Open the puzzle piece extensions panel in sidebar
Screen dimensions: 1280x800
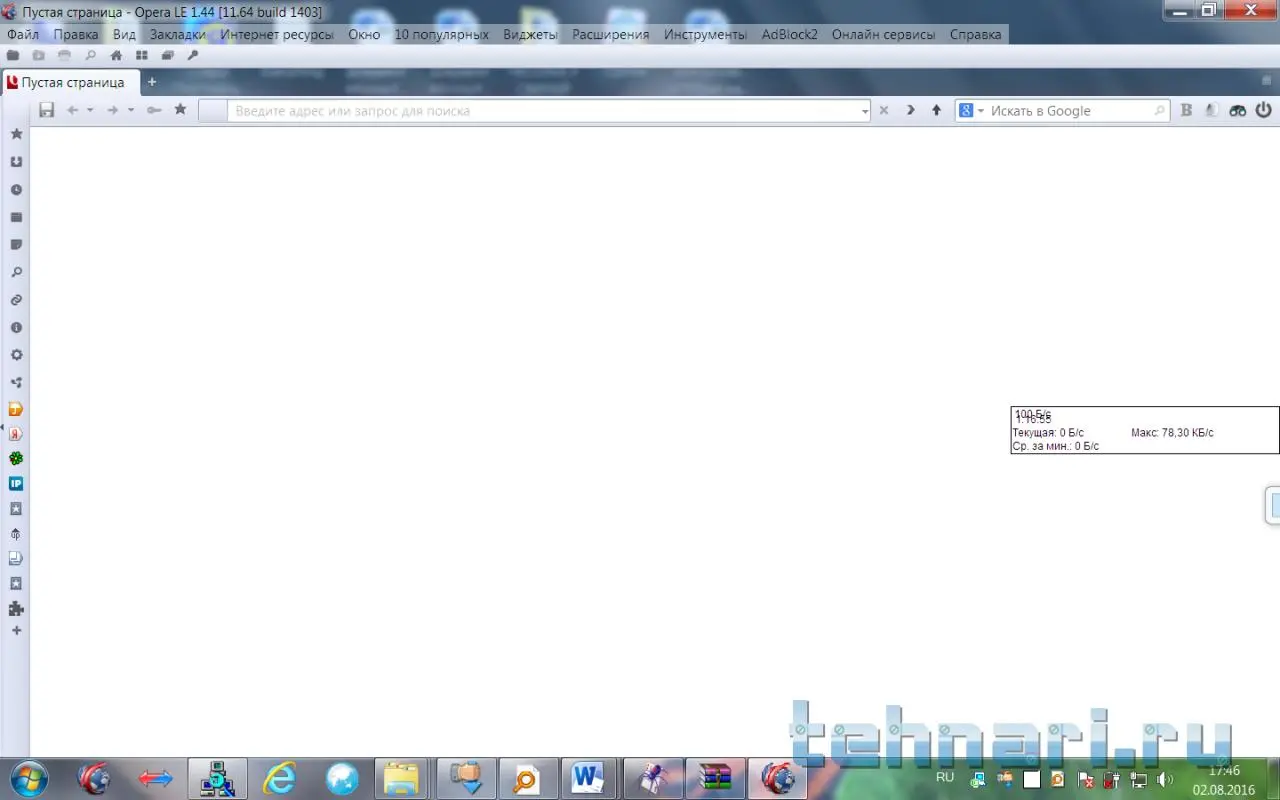tap(16, 608)
